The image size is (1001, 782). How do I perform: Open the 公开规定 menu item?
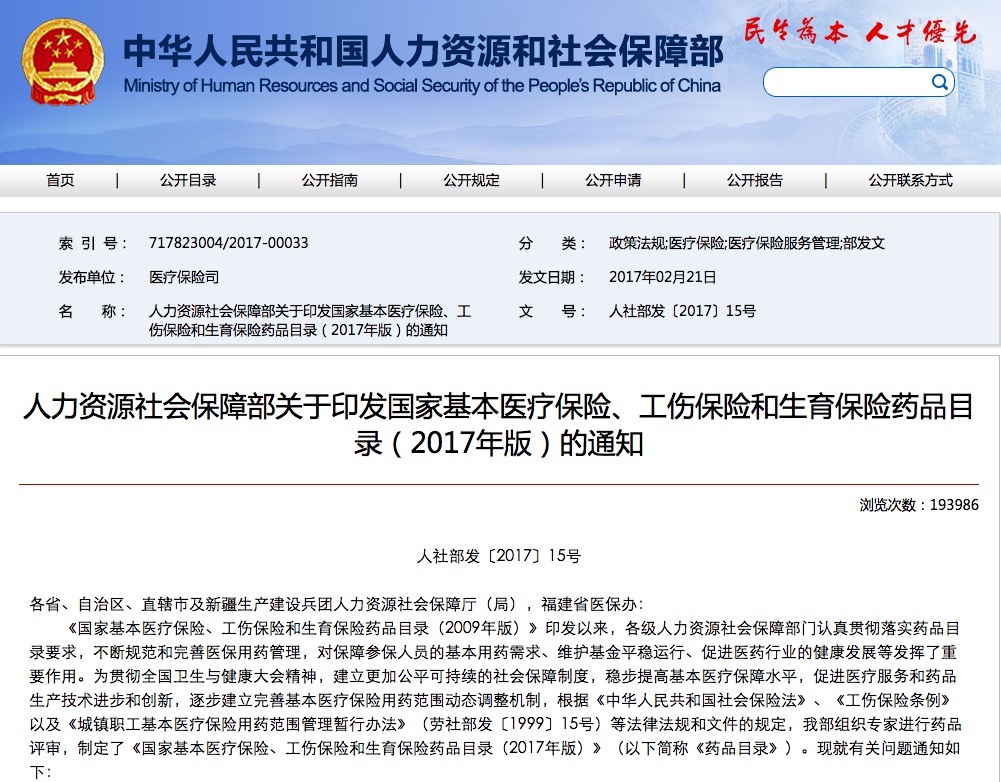471,181
